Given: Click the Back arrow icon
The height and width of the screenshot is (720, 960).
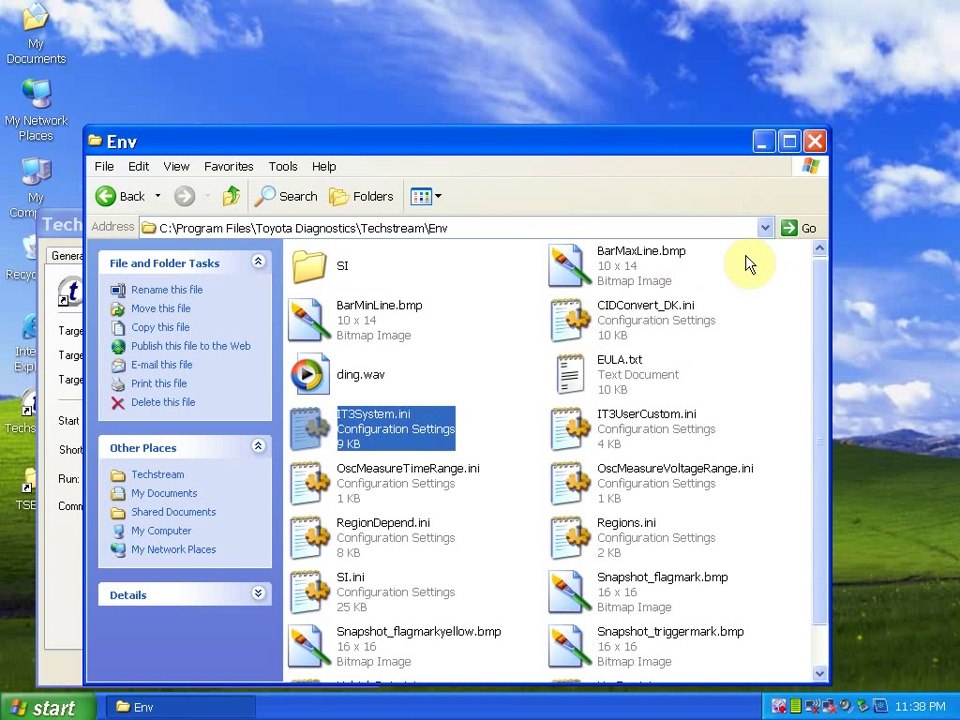Looking at the screenshot, I should [x=106, y=196].
